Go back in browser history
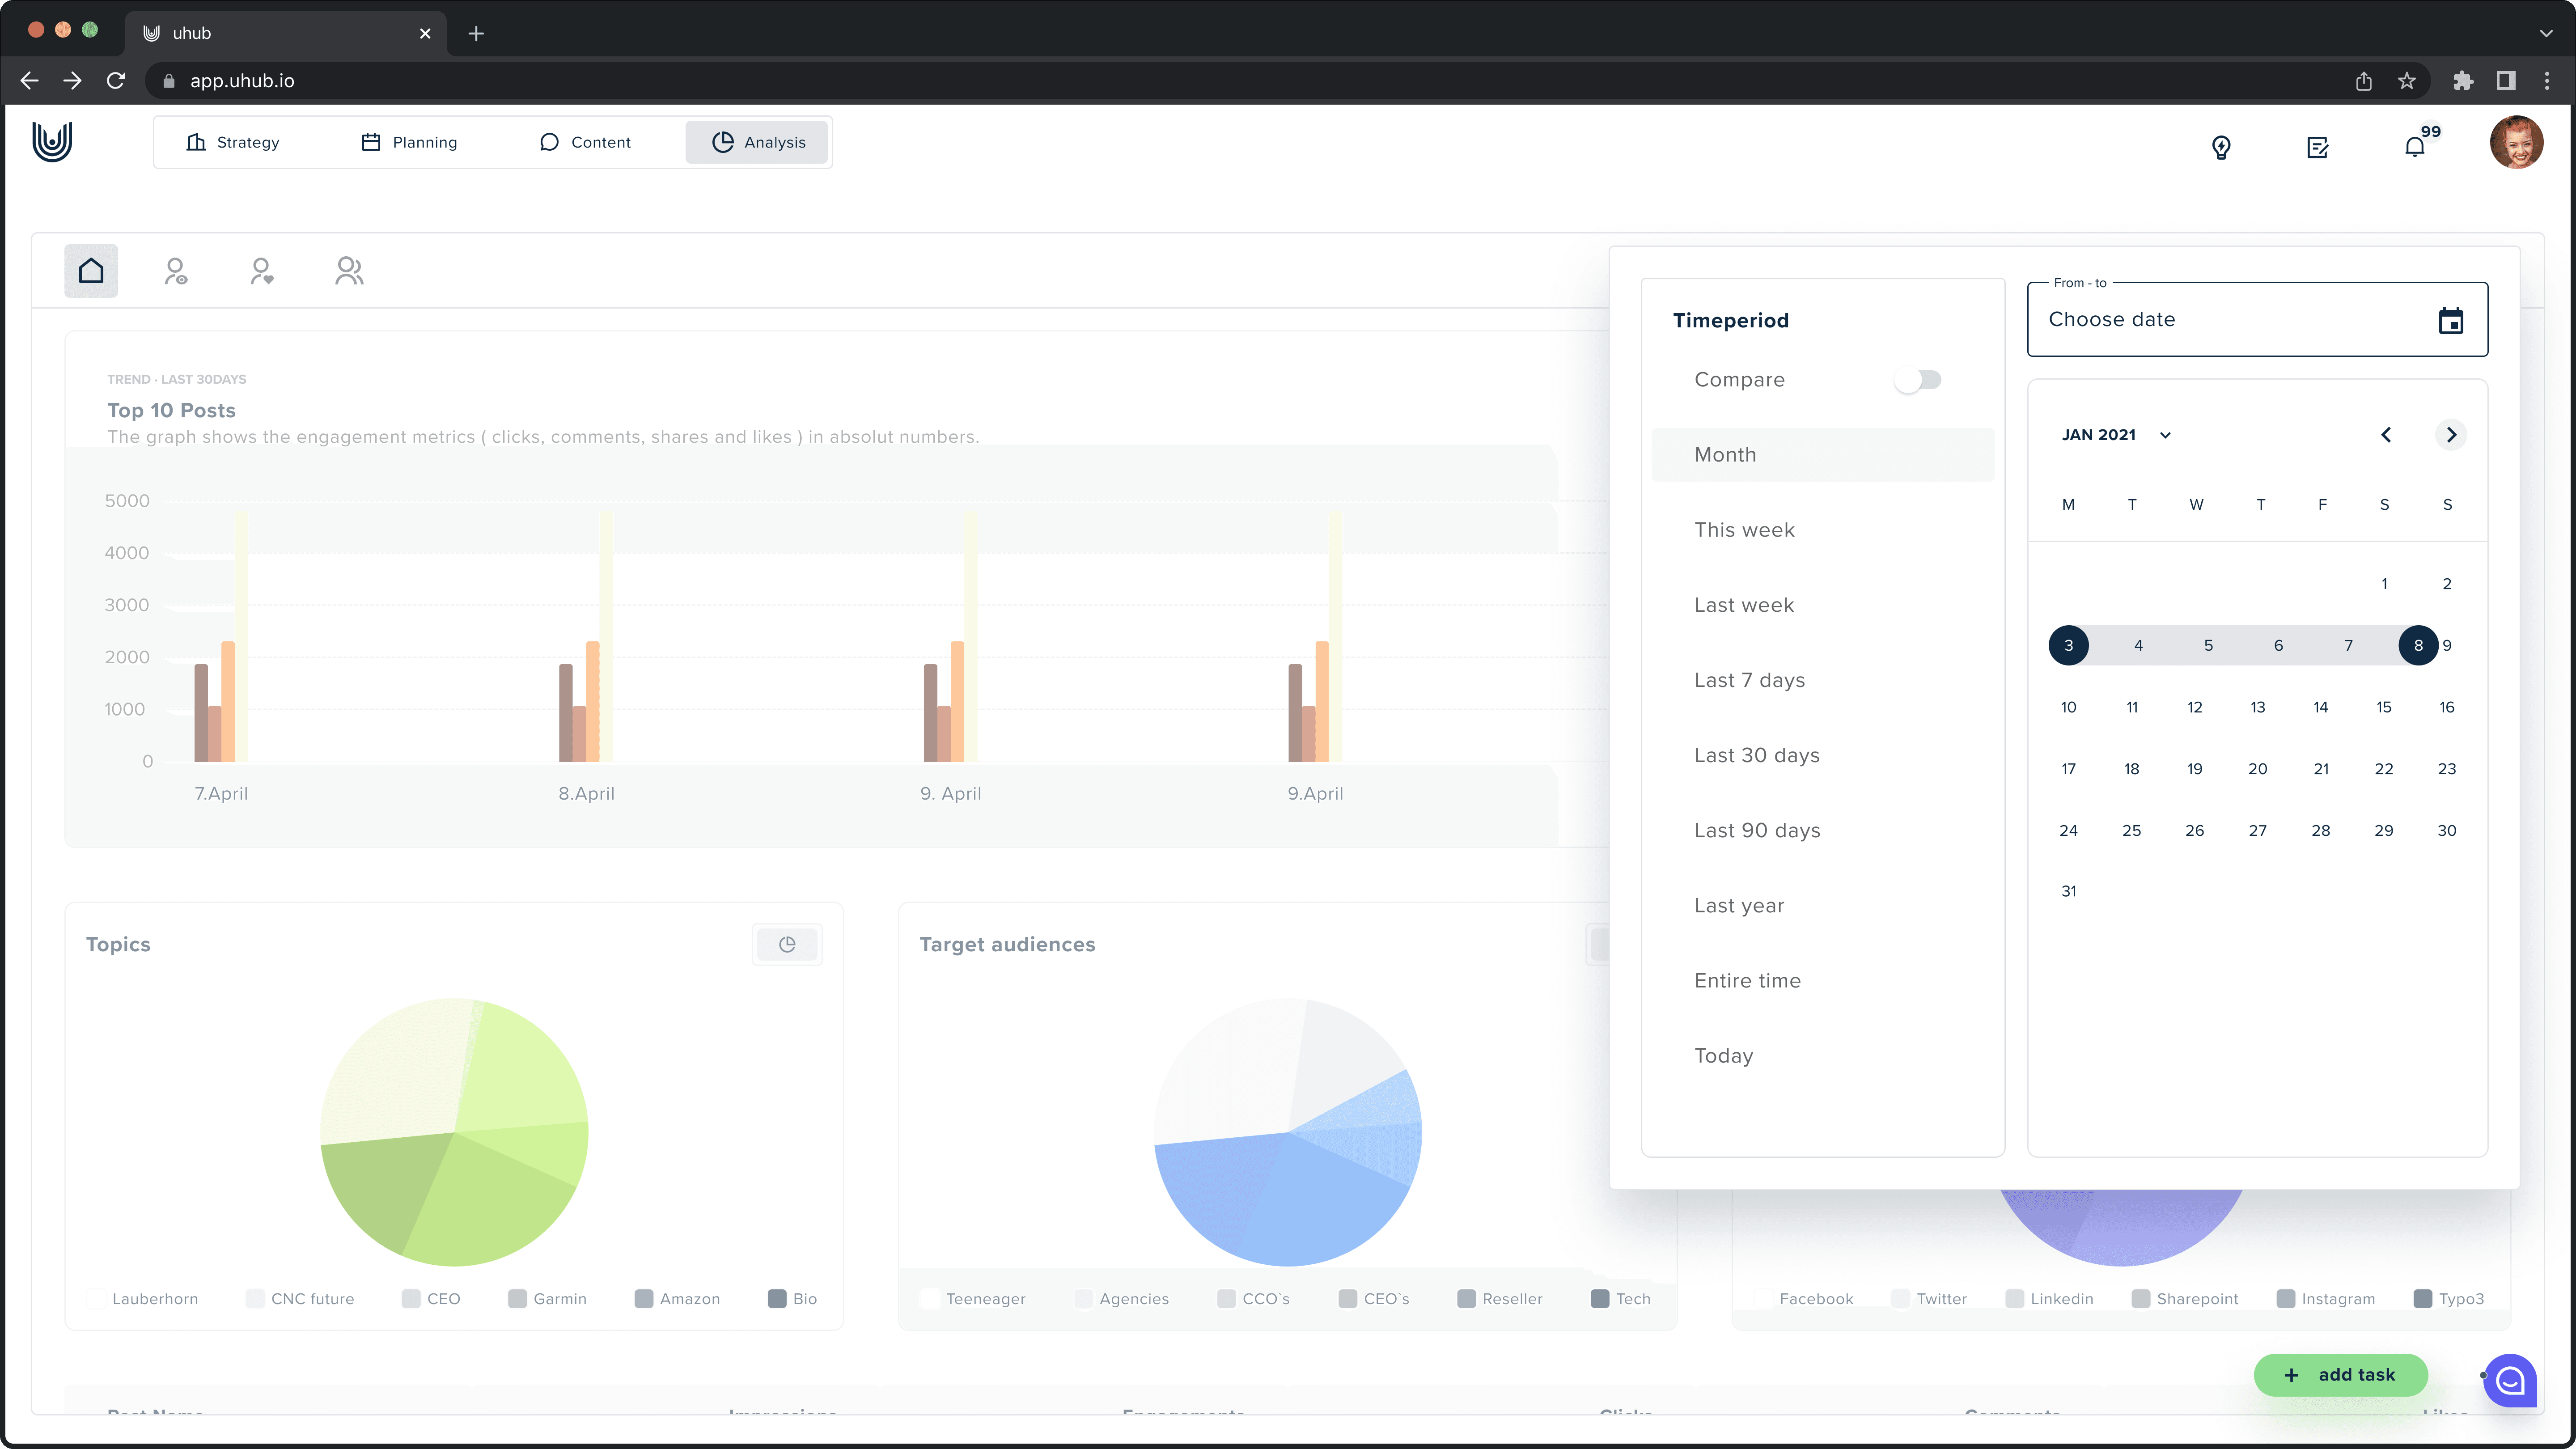 (x=30, y=81)
